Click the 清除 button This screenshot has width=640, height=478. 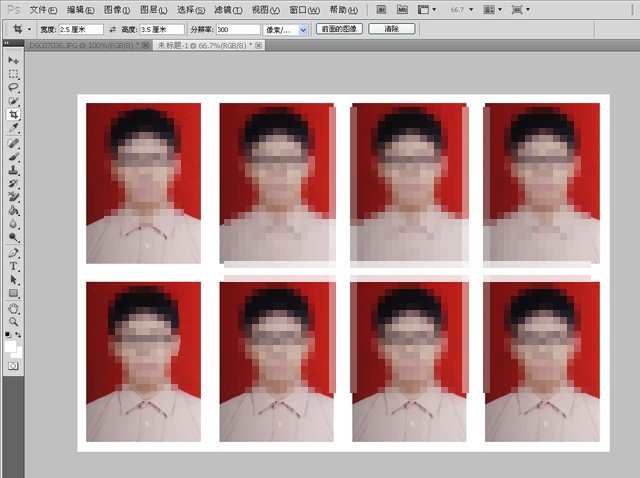(391, 29)
